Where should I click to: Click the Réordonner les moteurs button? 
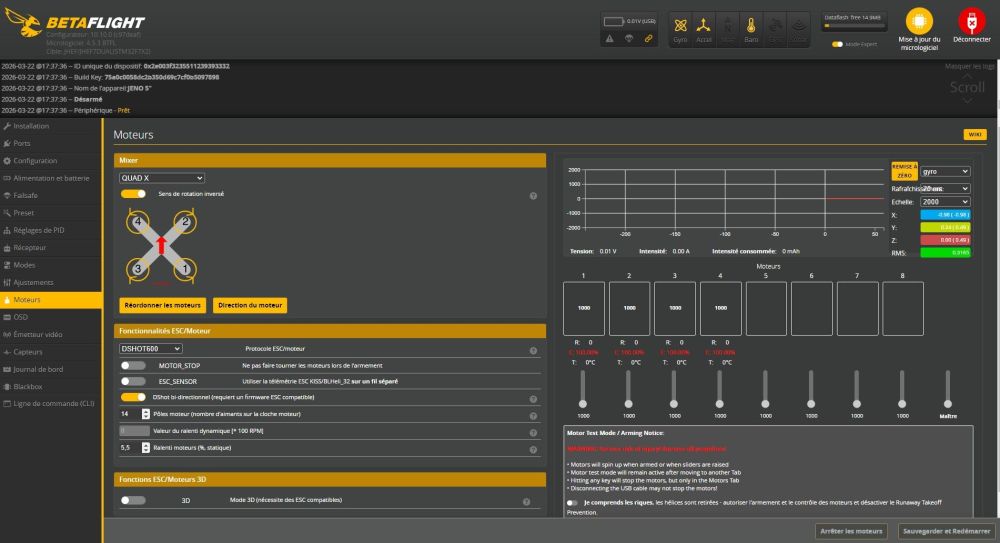(162, 305)
